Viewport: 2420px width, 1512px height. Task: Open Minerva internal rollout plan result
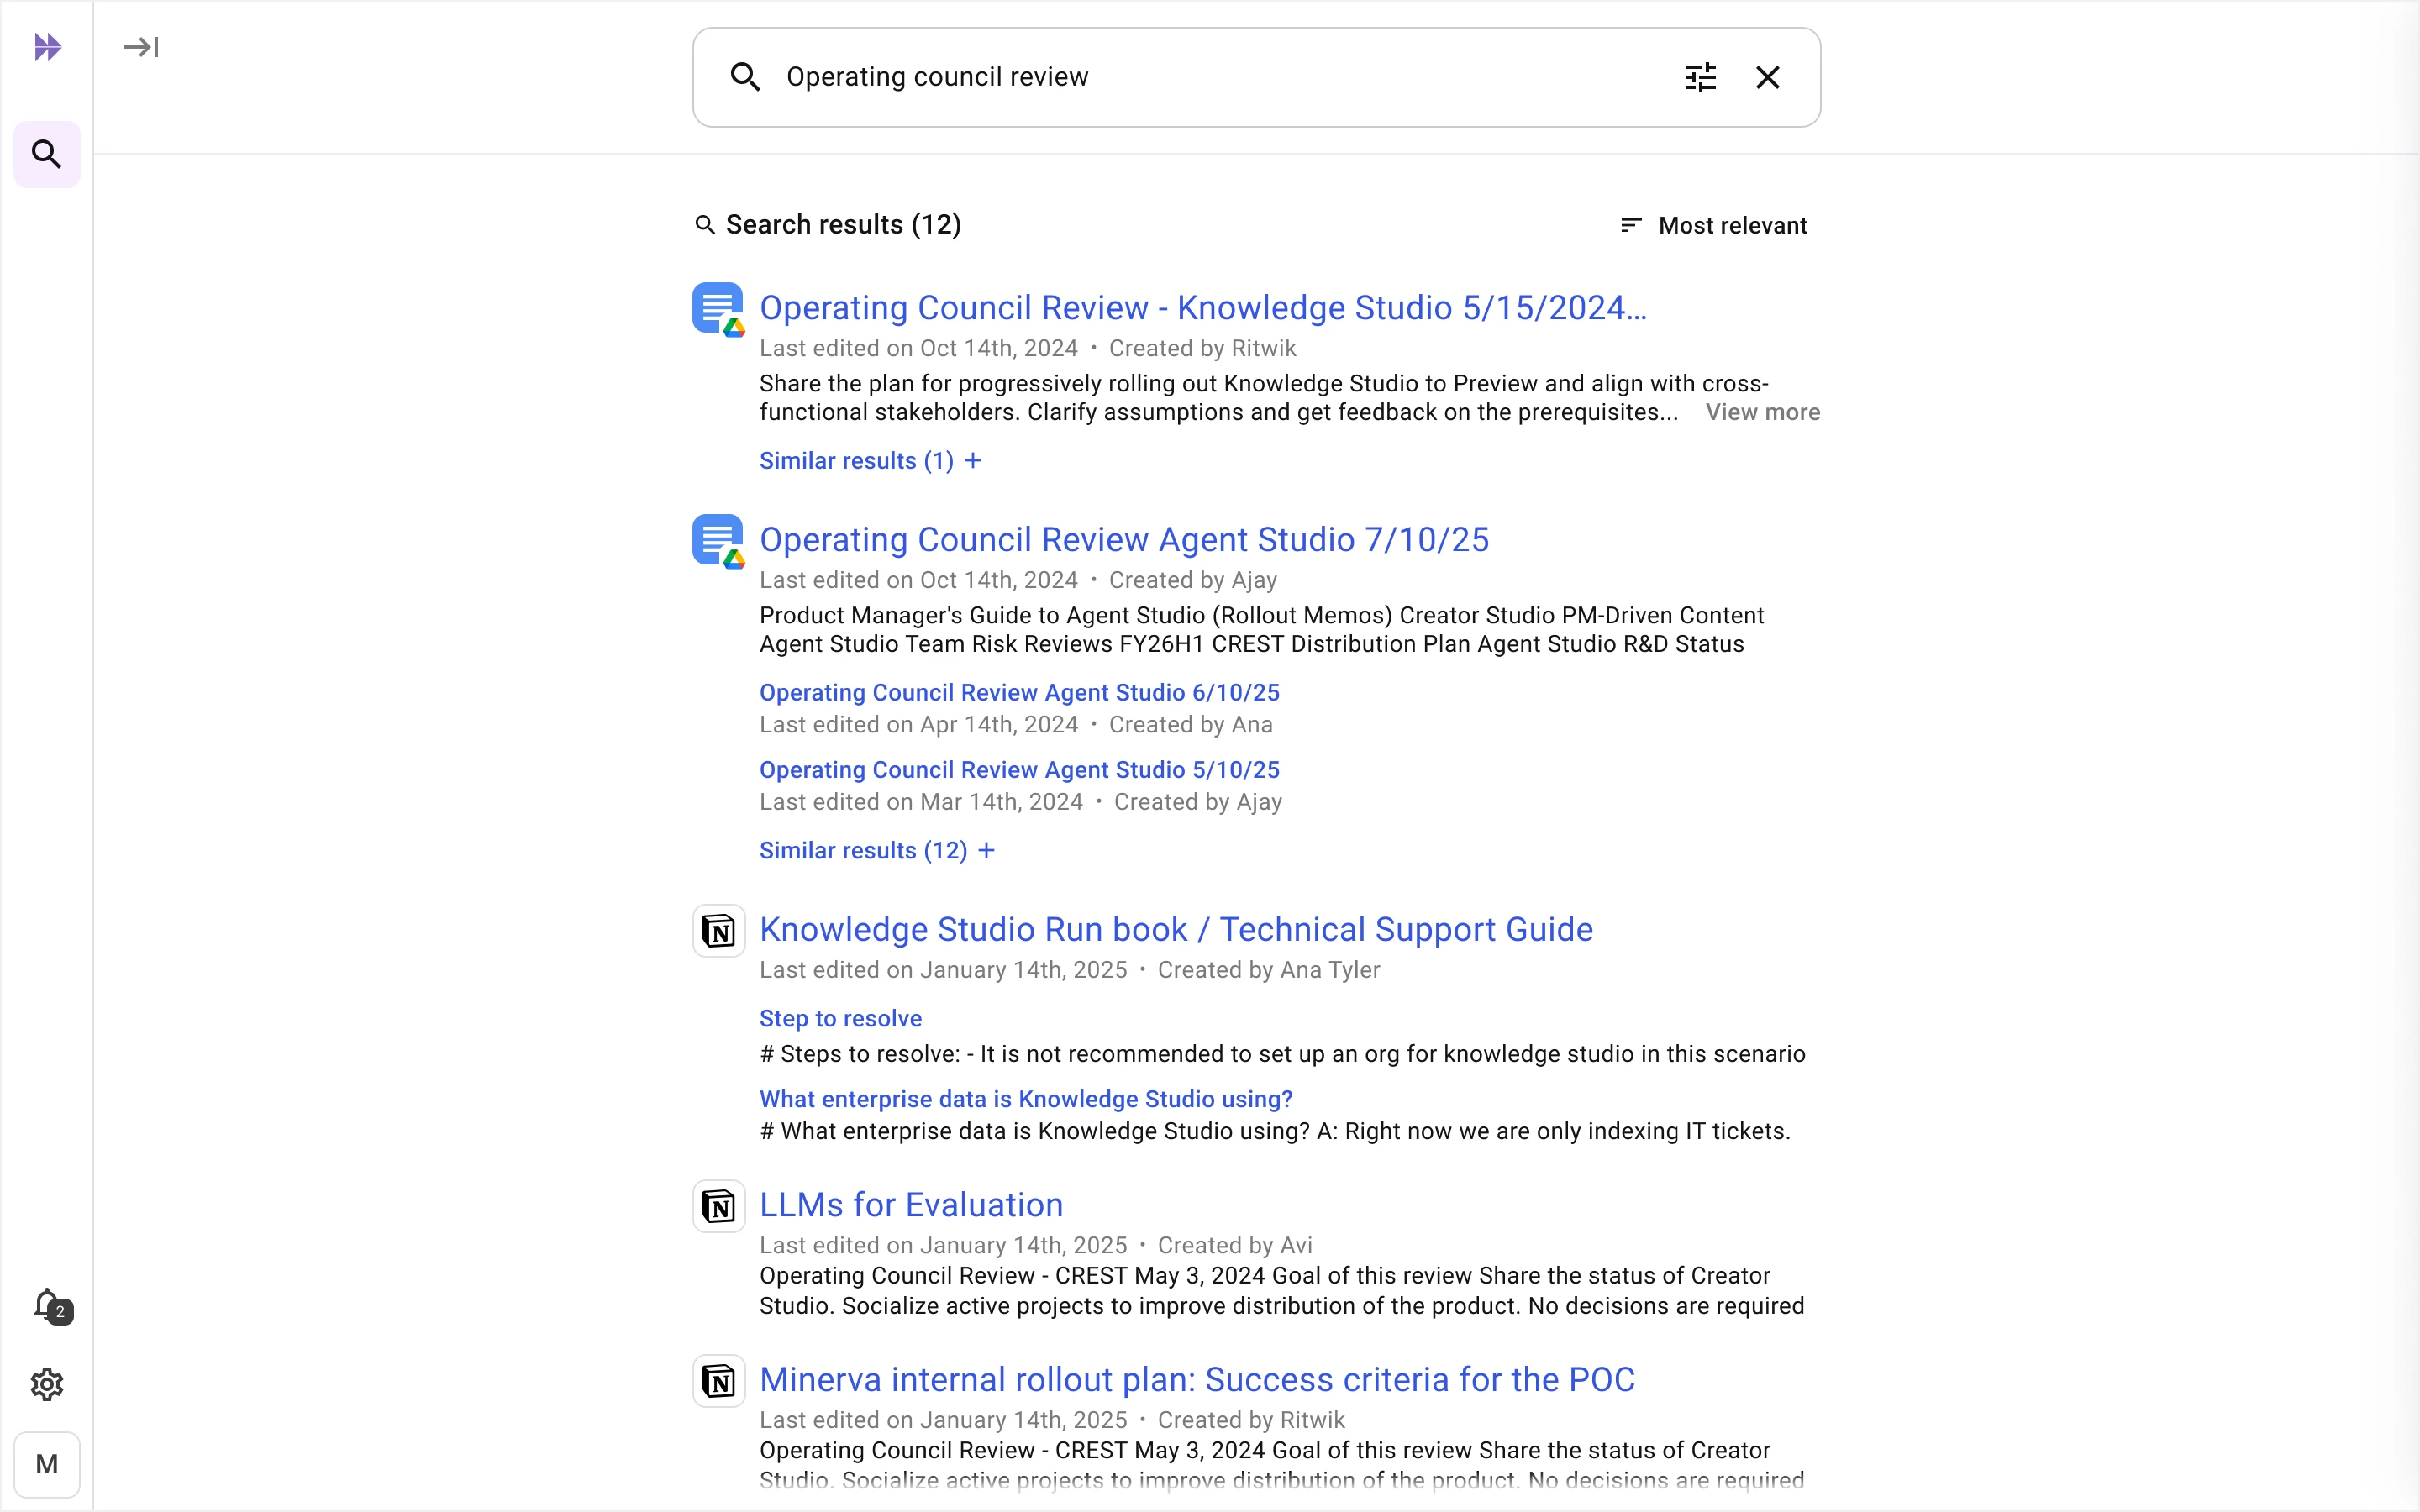(x=1197, y=1379)
